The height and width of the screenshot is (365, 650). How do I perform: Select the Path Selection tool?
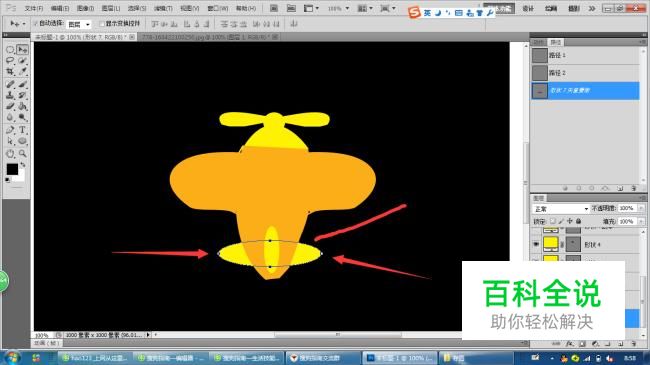coord(10,141)
